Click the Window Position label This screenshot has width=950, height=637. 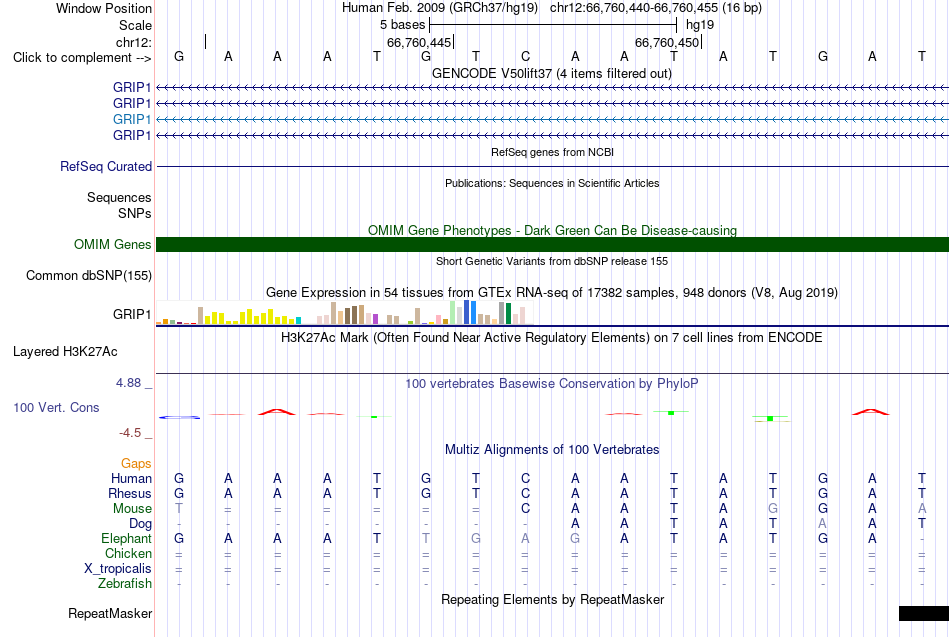104,8
